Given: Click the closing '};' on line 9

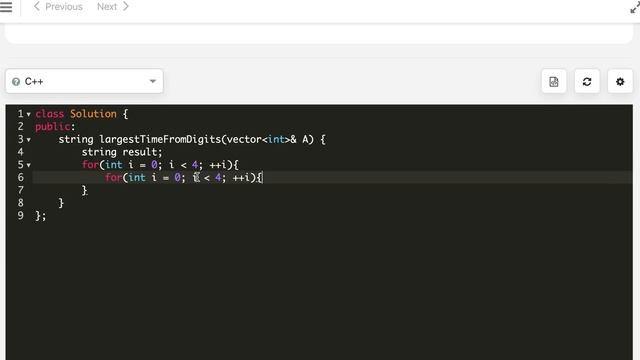Looking at the screenshot, I should tap(40, 216).
